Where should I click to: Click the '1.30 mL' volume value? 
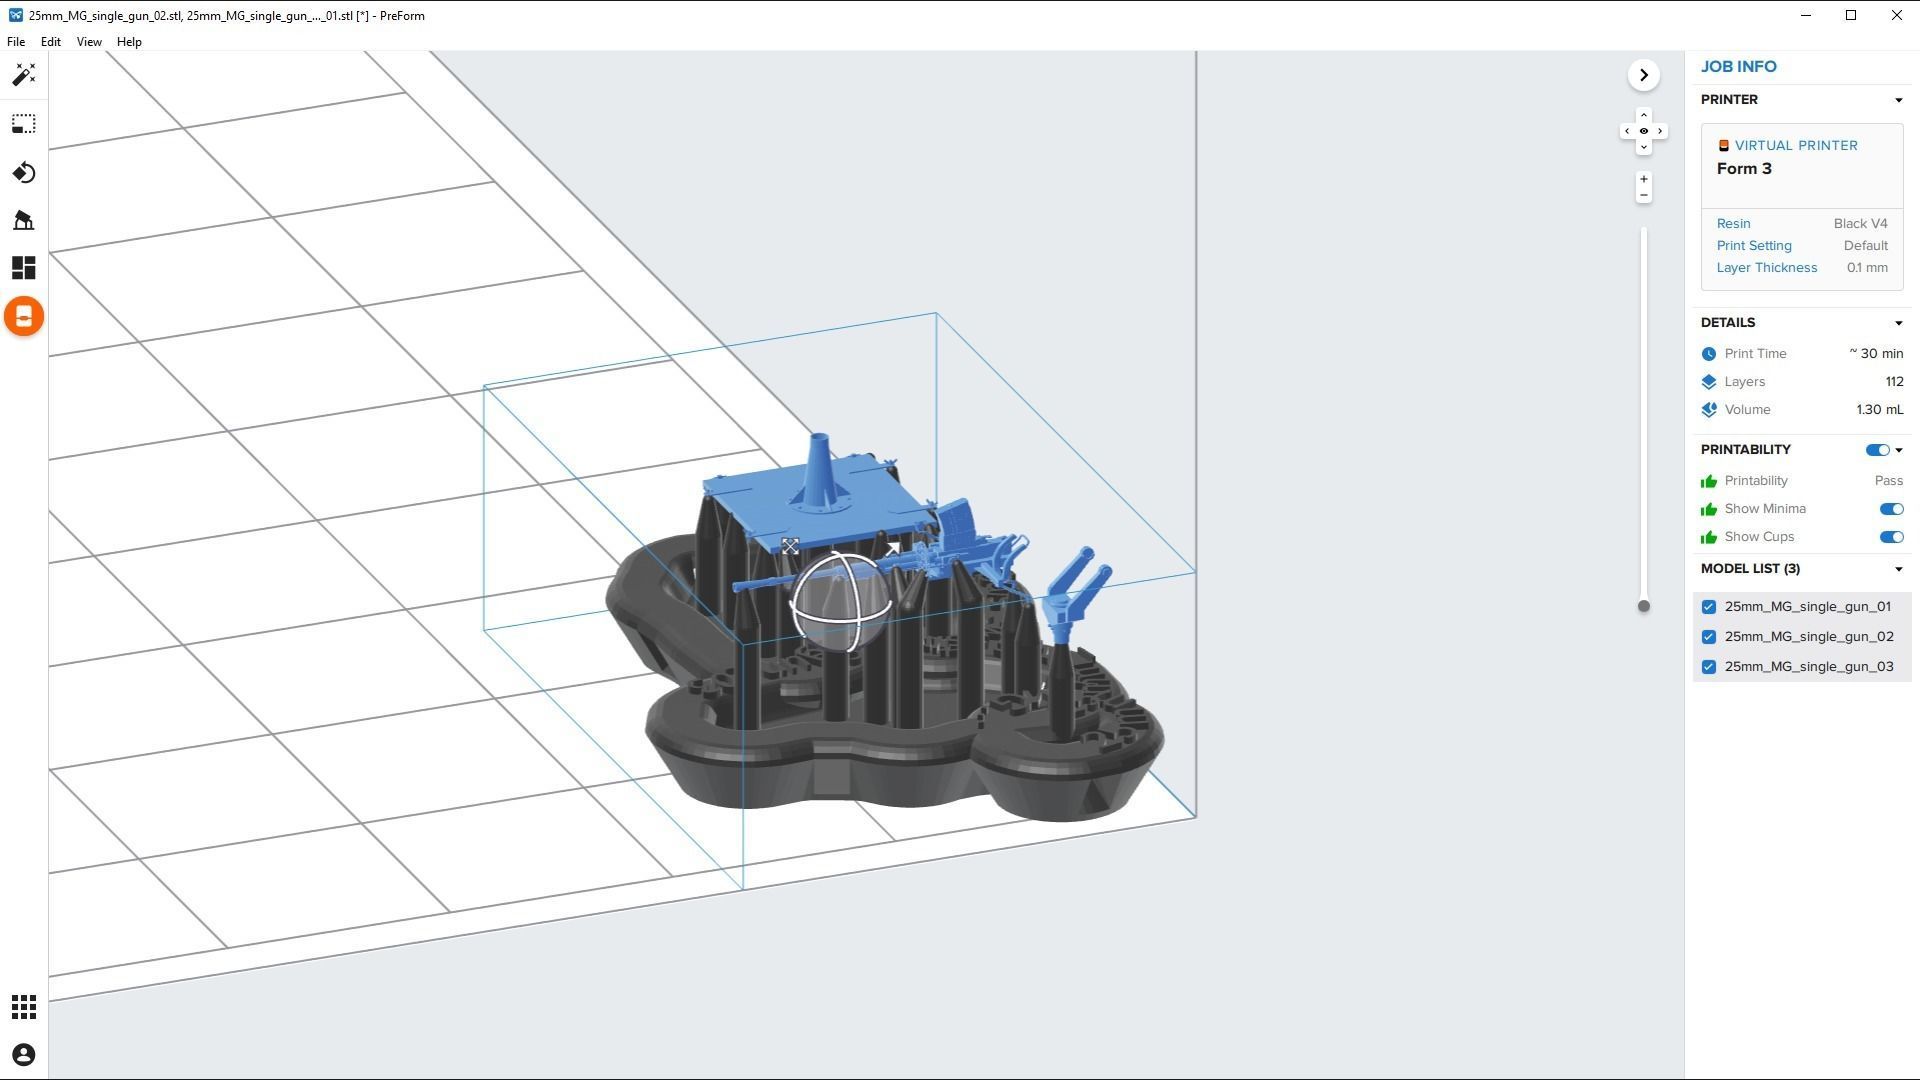click(x=1880, y=410)
